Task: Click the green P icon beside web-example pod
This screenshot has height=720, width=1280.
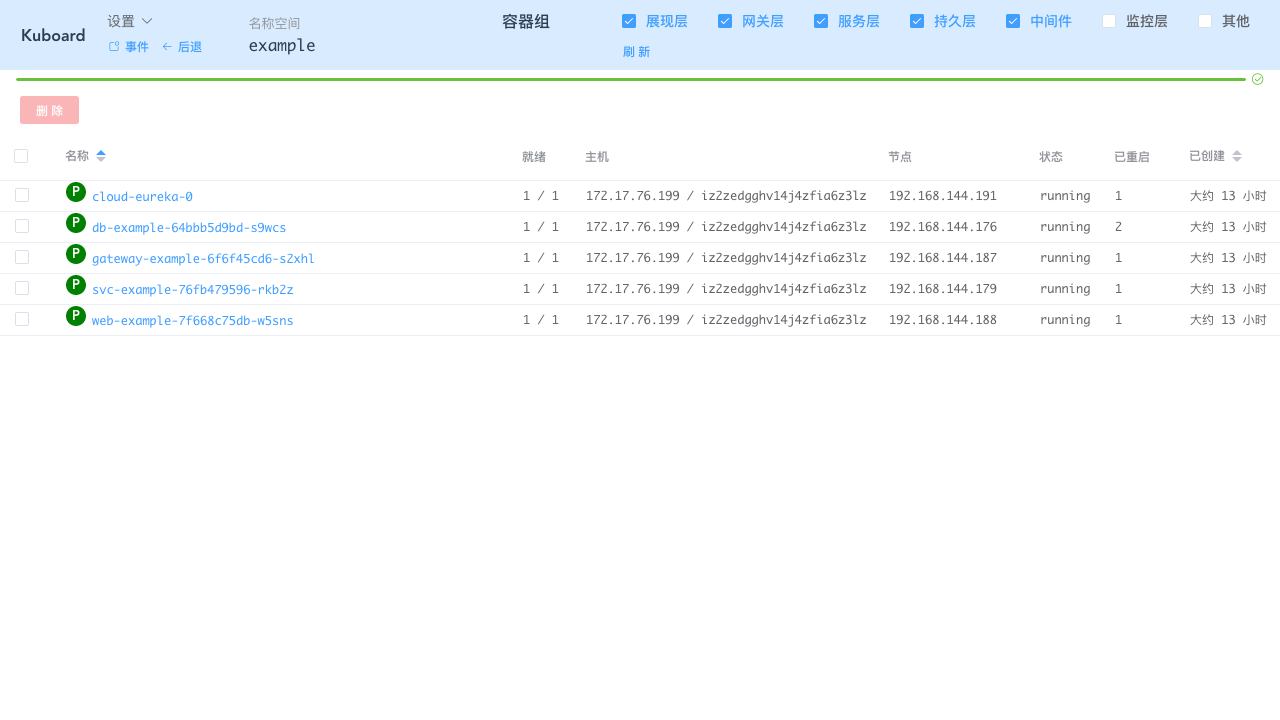Action: click(x=76, y=316)
